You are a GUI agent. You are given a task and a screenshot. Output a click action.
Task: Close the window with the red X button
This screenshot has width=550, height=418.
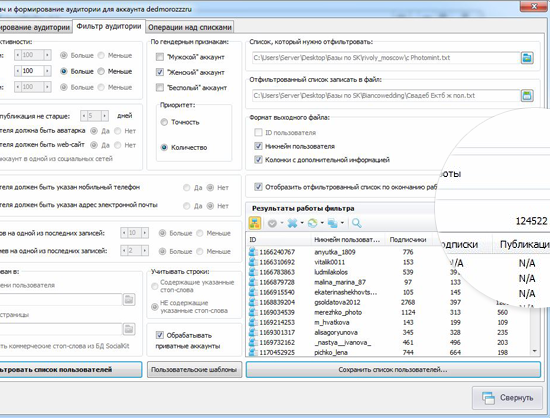coord(535,7)
